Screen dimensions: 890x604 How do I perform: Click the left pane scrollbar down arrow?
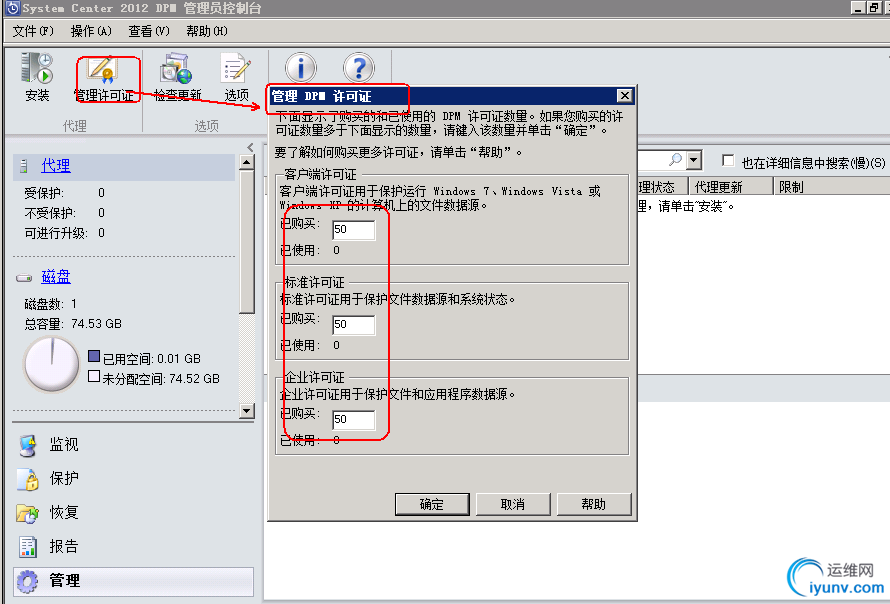pyautogui.click(x=247, y=410)
